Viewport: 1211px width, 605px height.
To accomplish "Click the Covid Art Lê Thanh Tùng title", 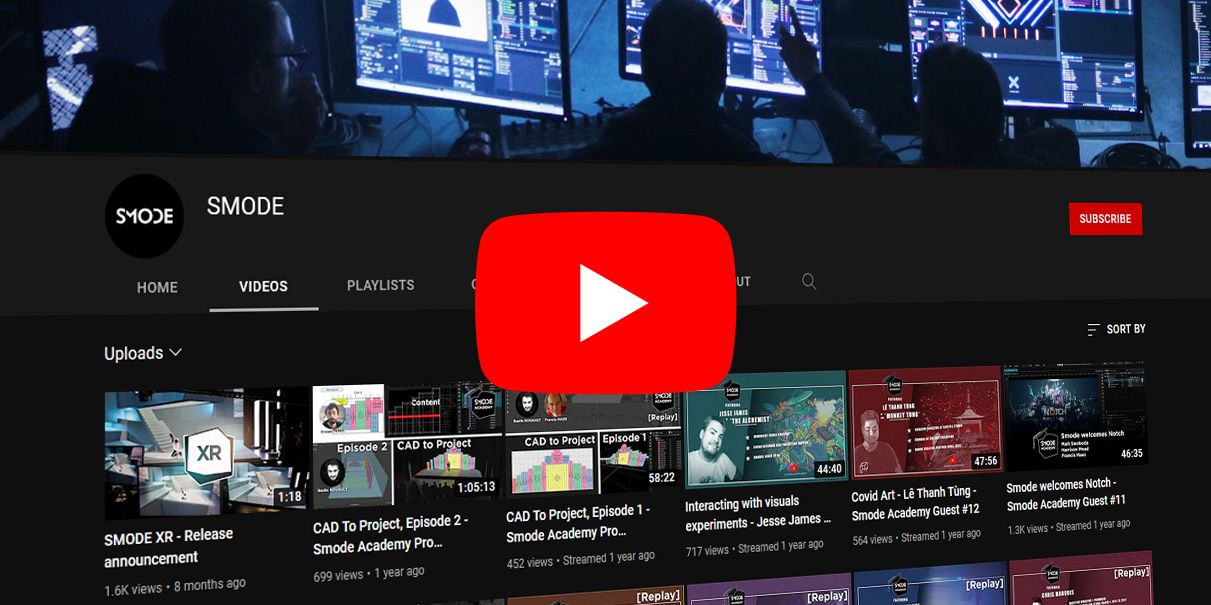I will tap(915, 505).
